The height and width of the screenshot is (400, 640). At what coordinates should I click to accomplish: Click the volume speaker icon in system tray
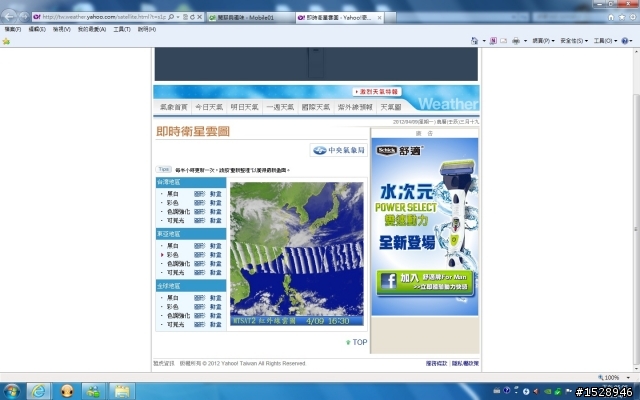[x=536, y=391]
